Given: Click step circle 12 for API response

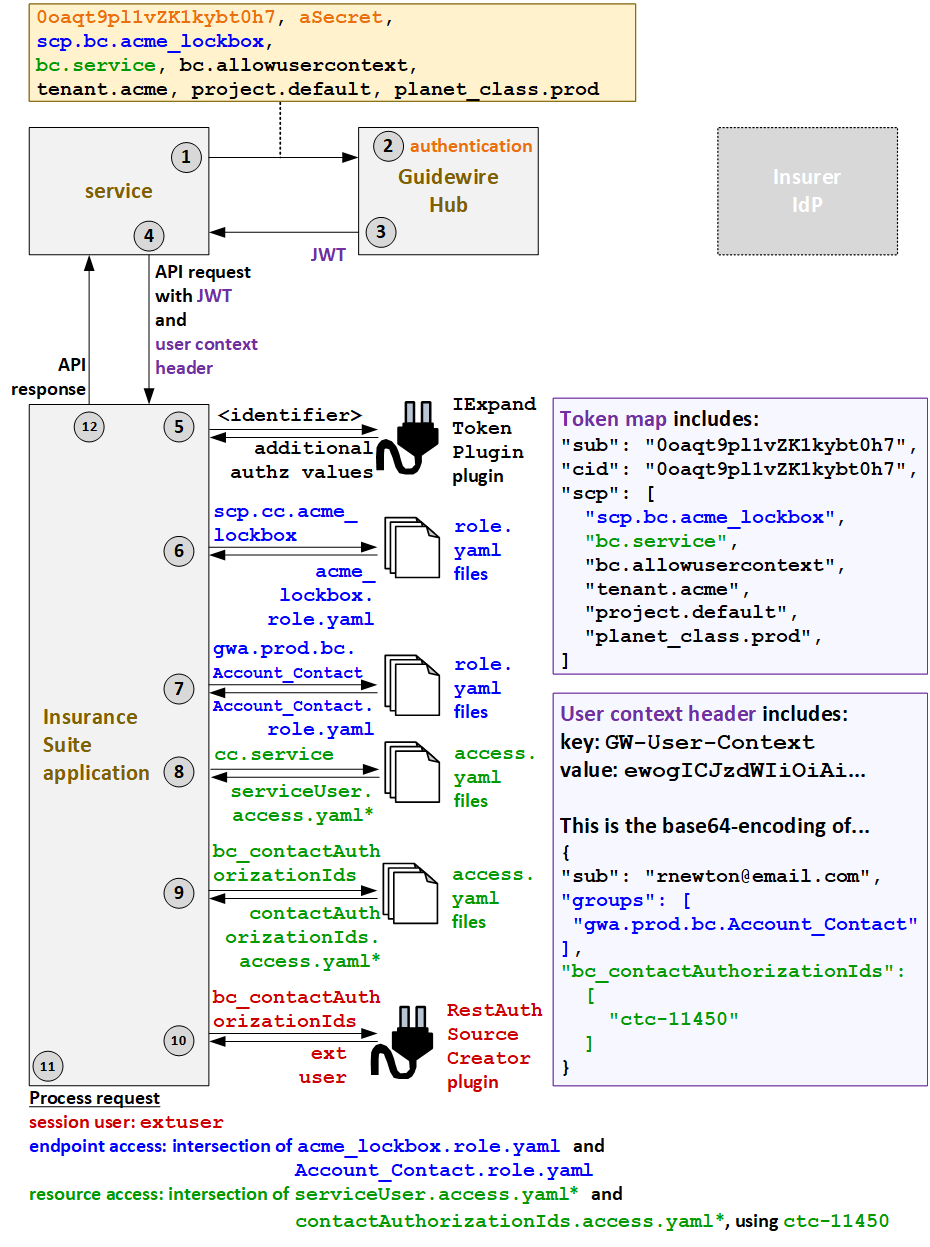Looking at the screenshot, I should pos(89,427).
